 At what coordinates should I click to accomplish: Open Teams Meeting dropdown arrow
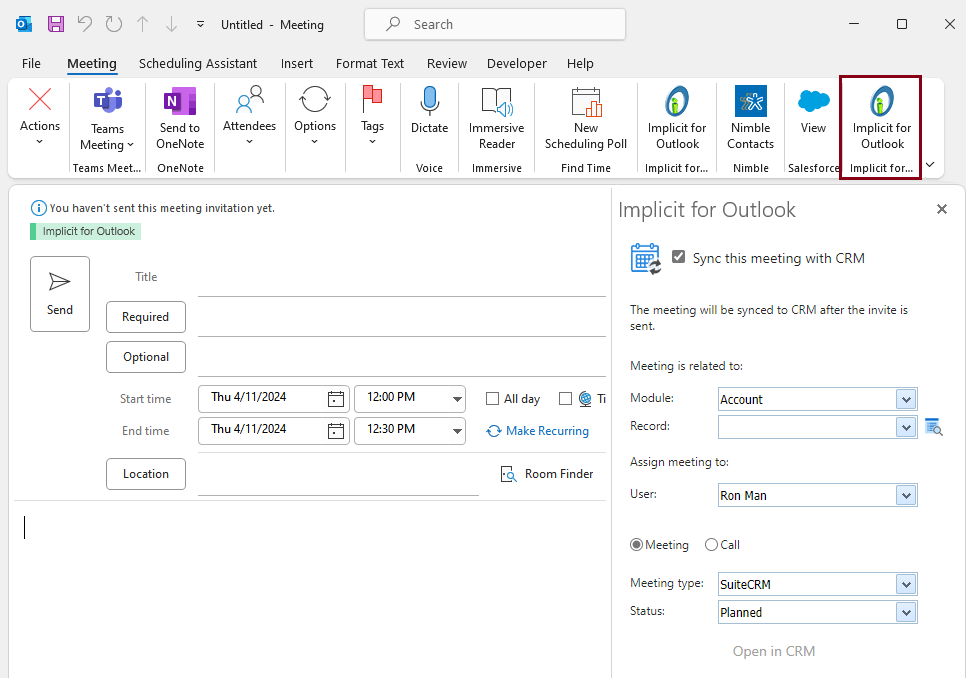tap(130, 145)
